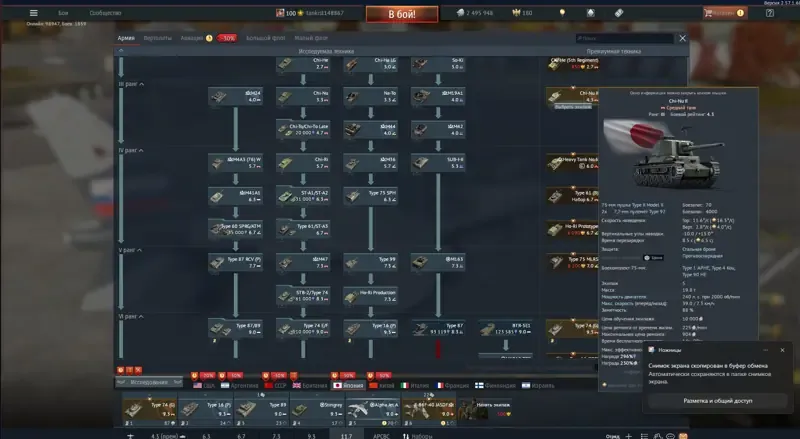The width and height of the screenshot is (800, 439).
Task: Select the M41A1 tank card
Action: pos(235,196)
